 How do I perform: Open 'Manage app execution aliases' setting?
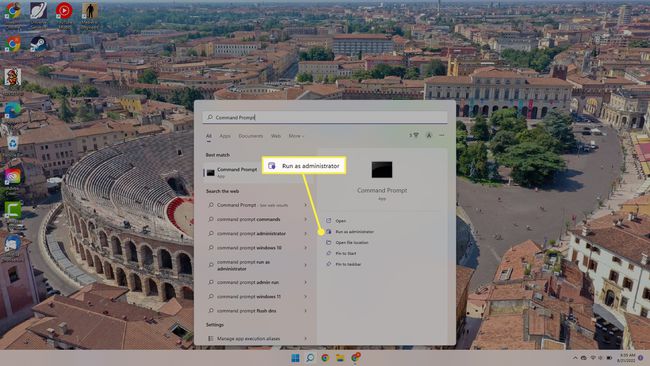(257, 339)
